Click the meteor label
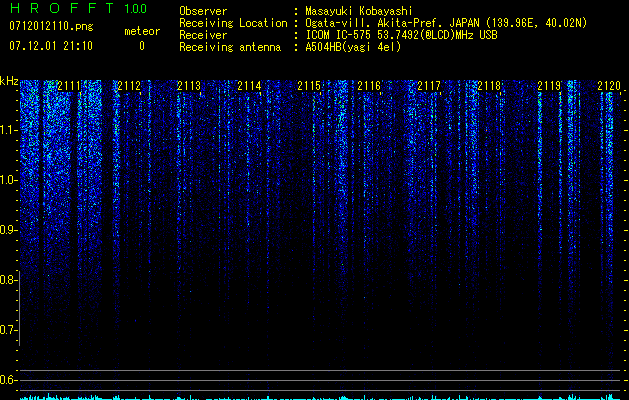The width and height of the screenshot is (629, 400). 142,31
